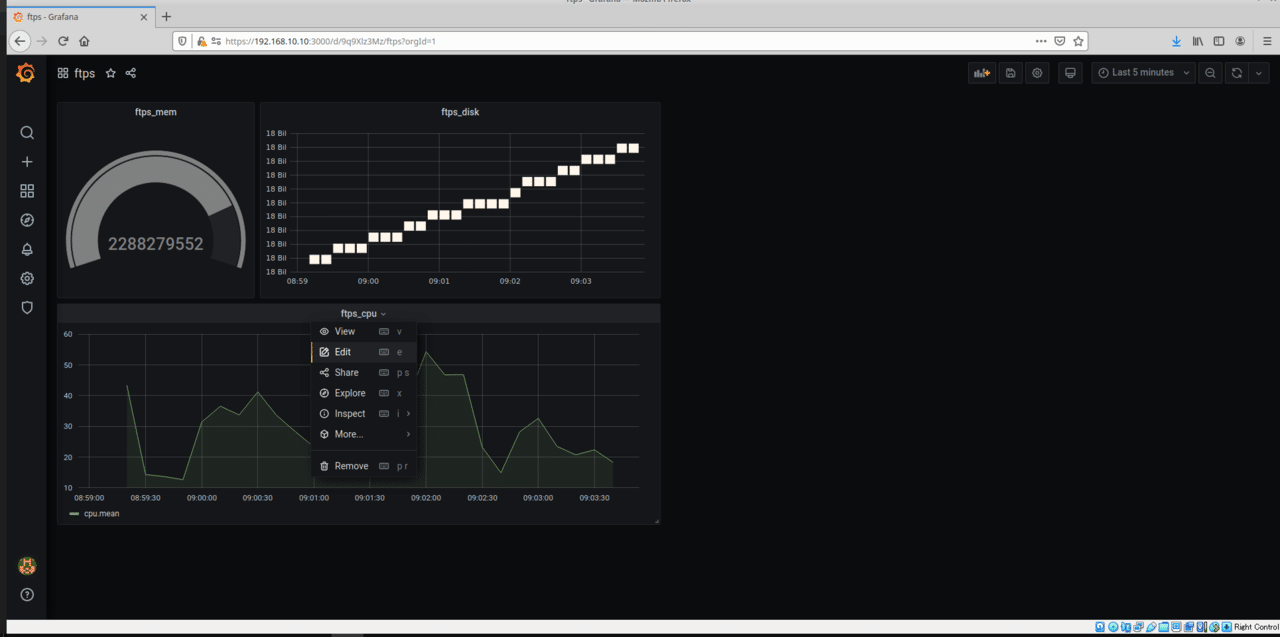Click the ftps_mem panel title
Screen dimensions: 1280x637
[156, 112]
